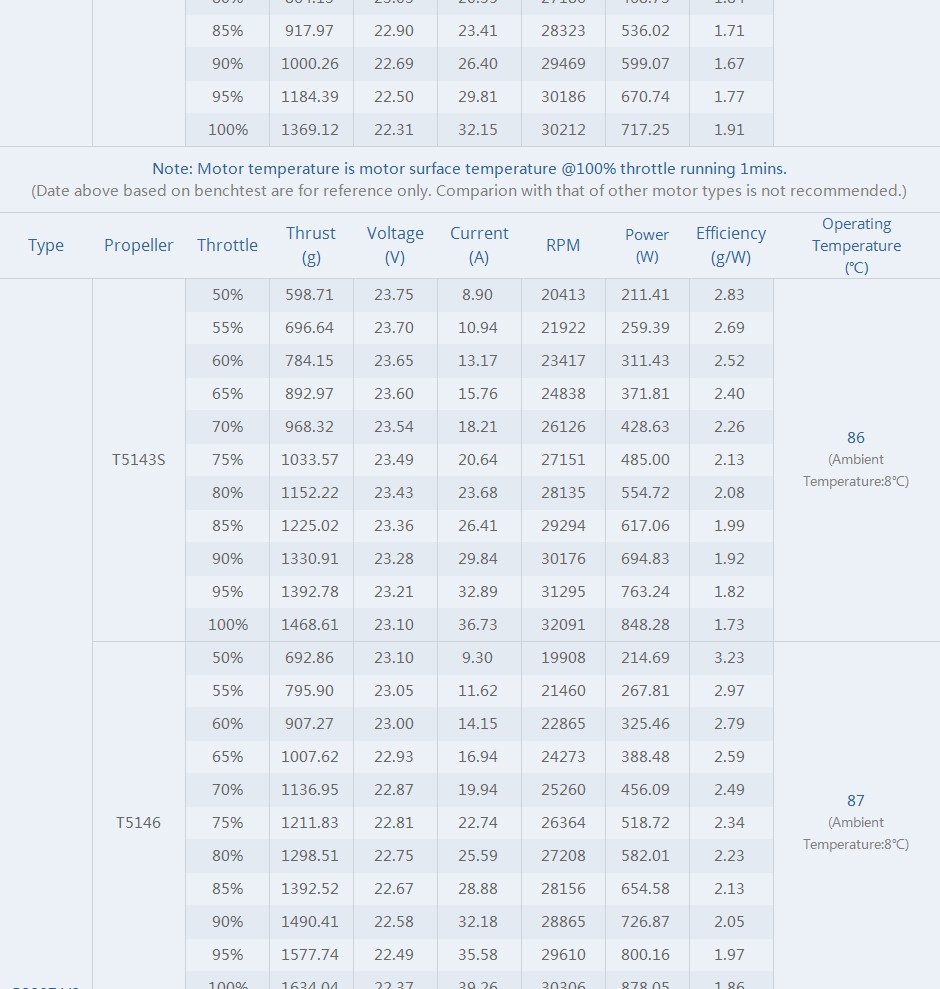Select the Operating Temperature column header
The width and height of the screenshot is (940, 989).
coord(856,245)
